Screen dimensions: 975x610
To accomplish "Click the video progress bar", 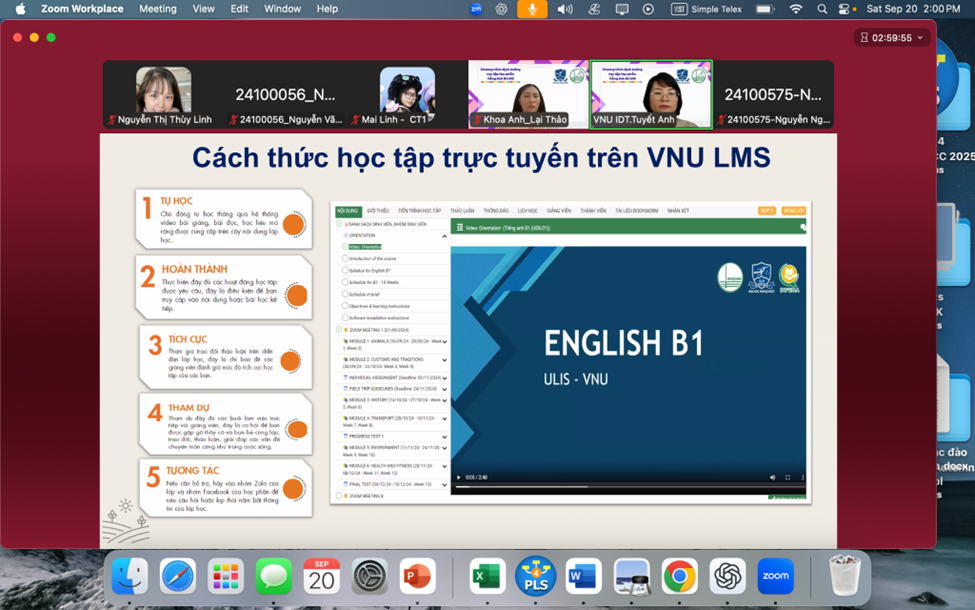I will (x=629, y=487).
